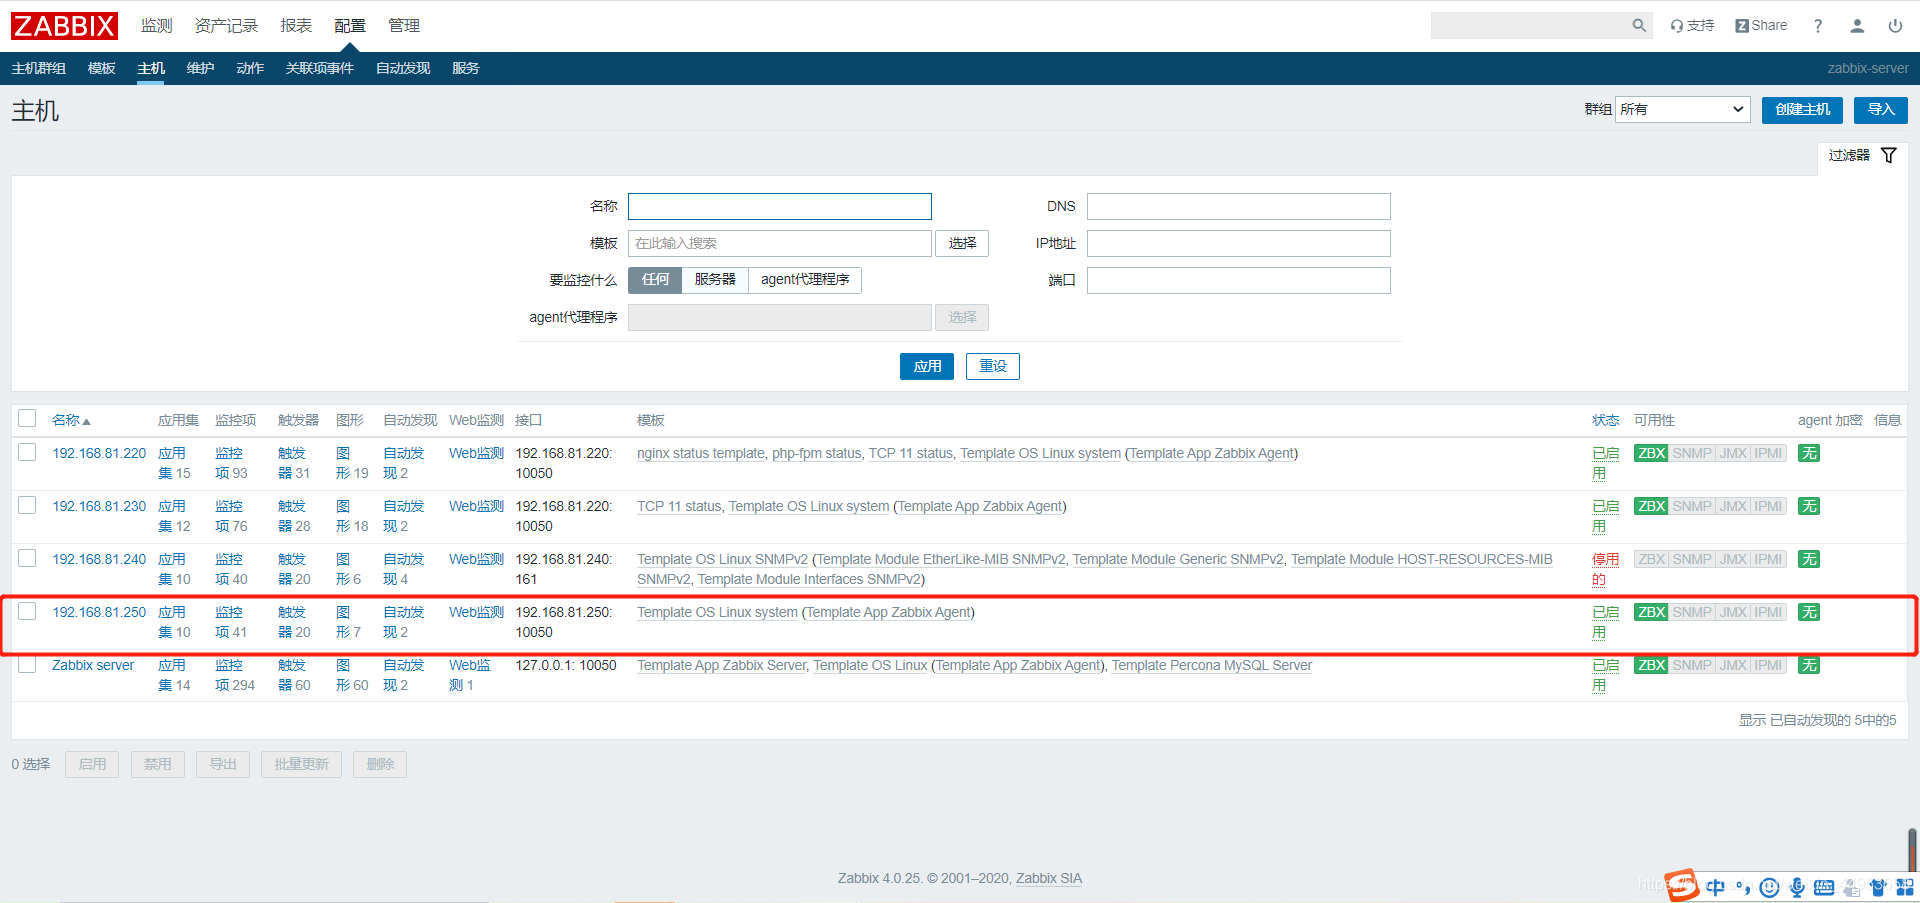Tick the checkbox for 192.168.81.230

27,505
